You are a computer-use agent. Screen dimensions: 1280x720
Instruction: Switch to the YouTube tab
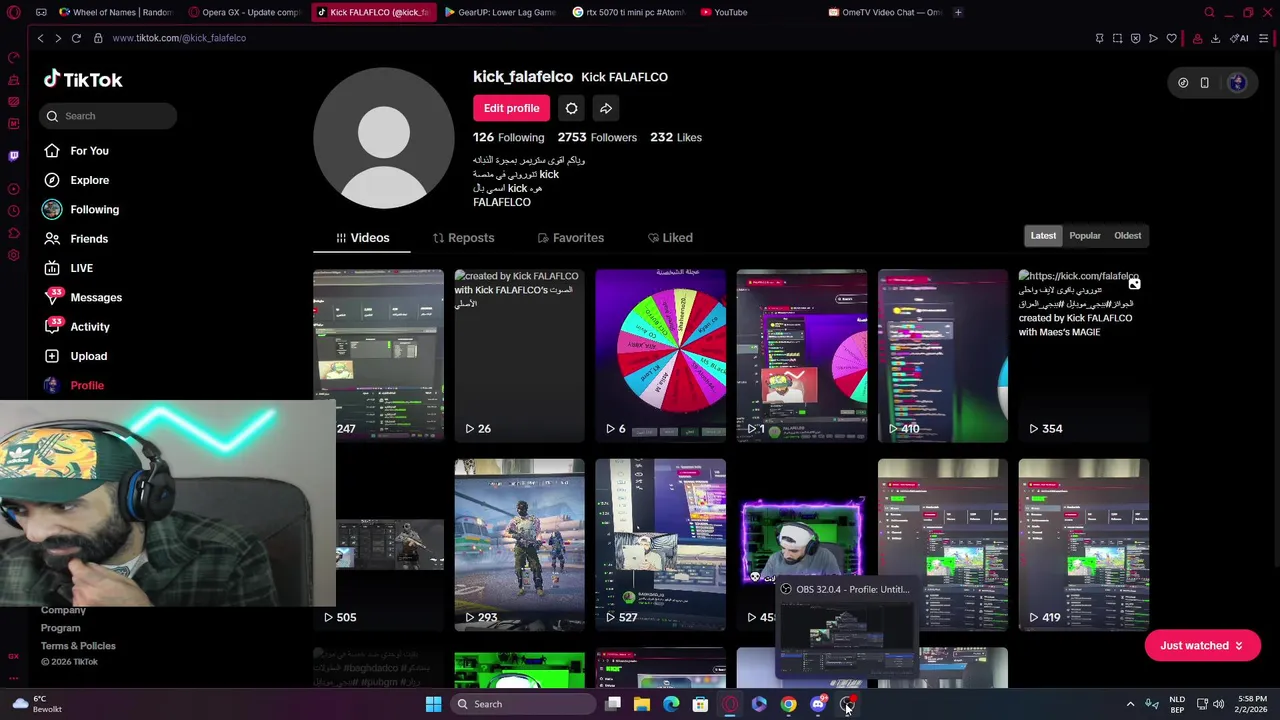coord(730,12)
